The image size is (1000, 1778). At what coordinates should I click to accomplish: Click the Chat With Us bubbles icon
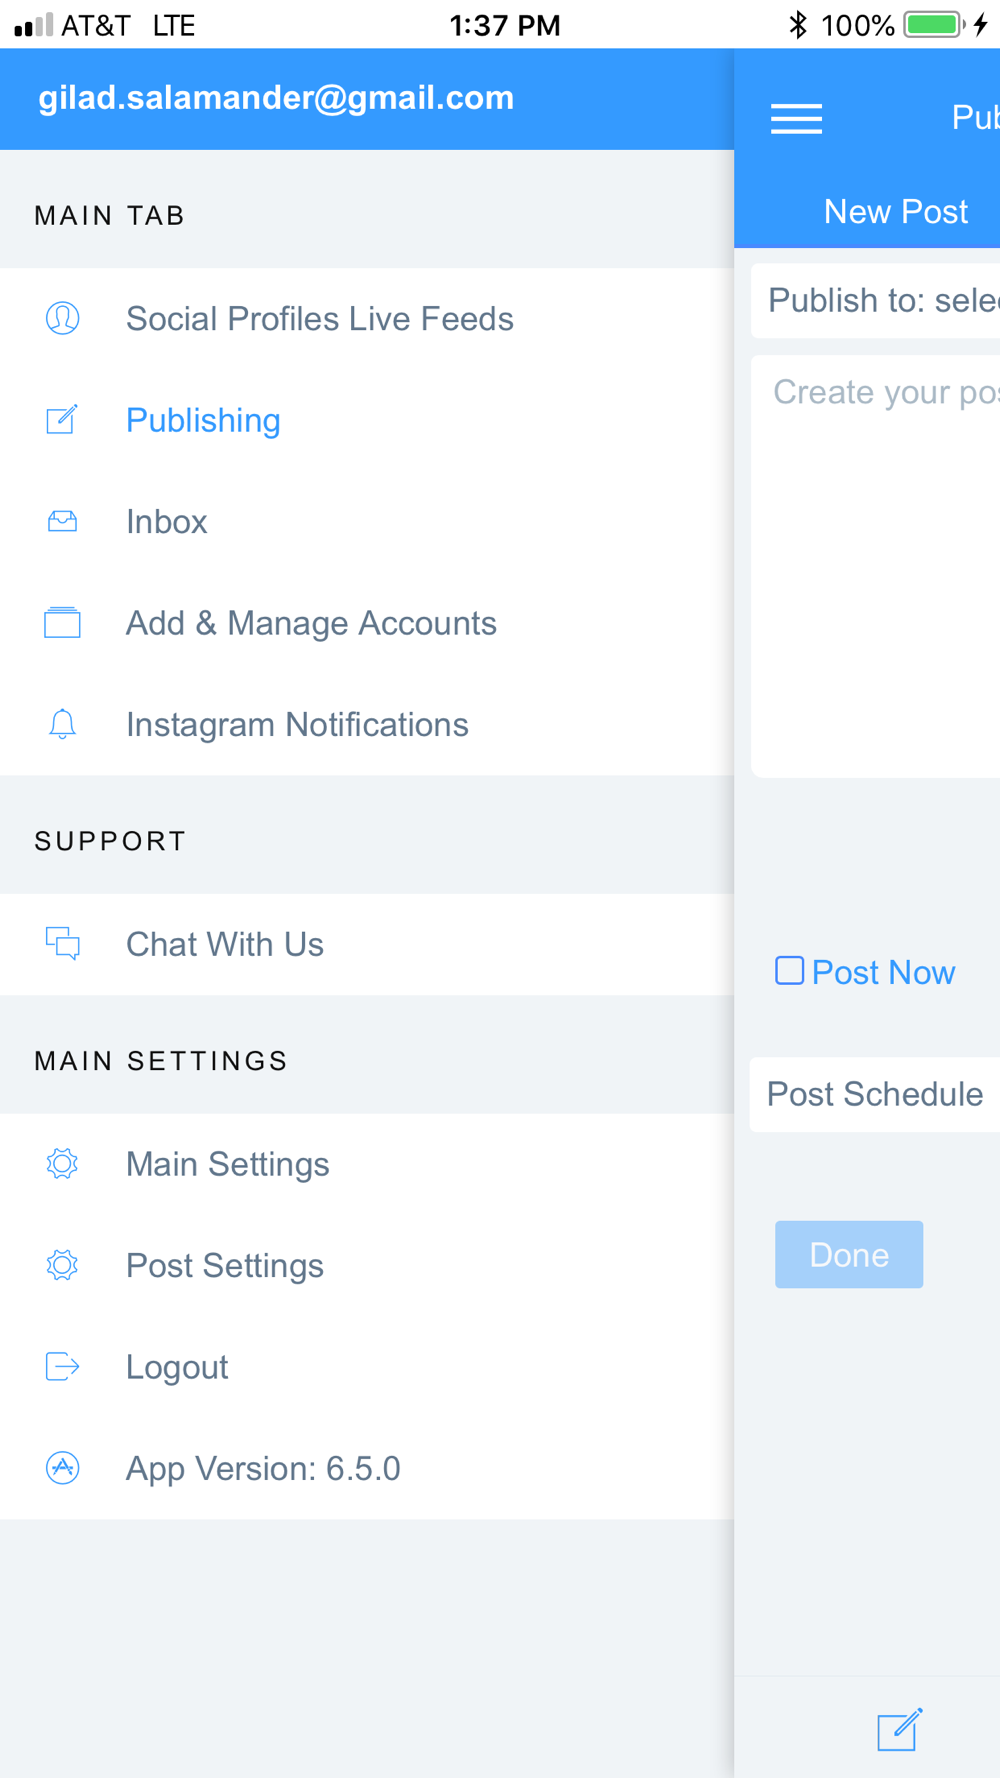click(62, 944)
